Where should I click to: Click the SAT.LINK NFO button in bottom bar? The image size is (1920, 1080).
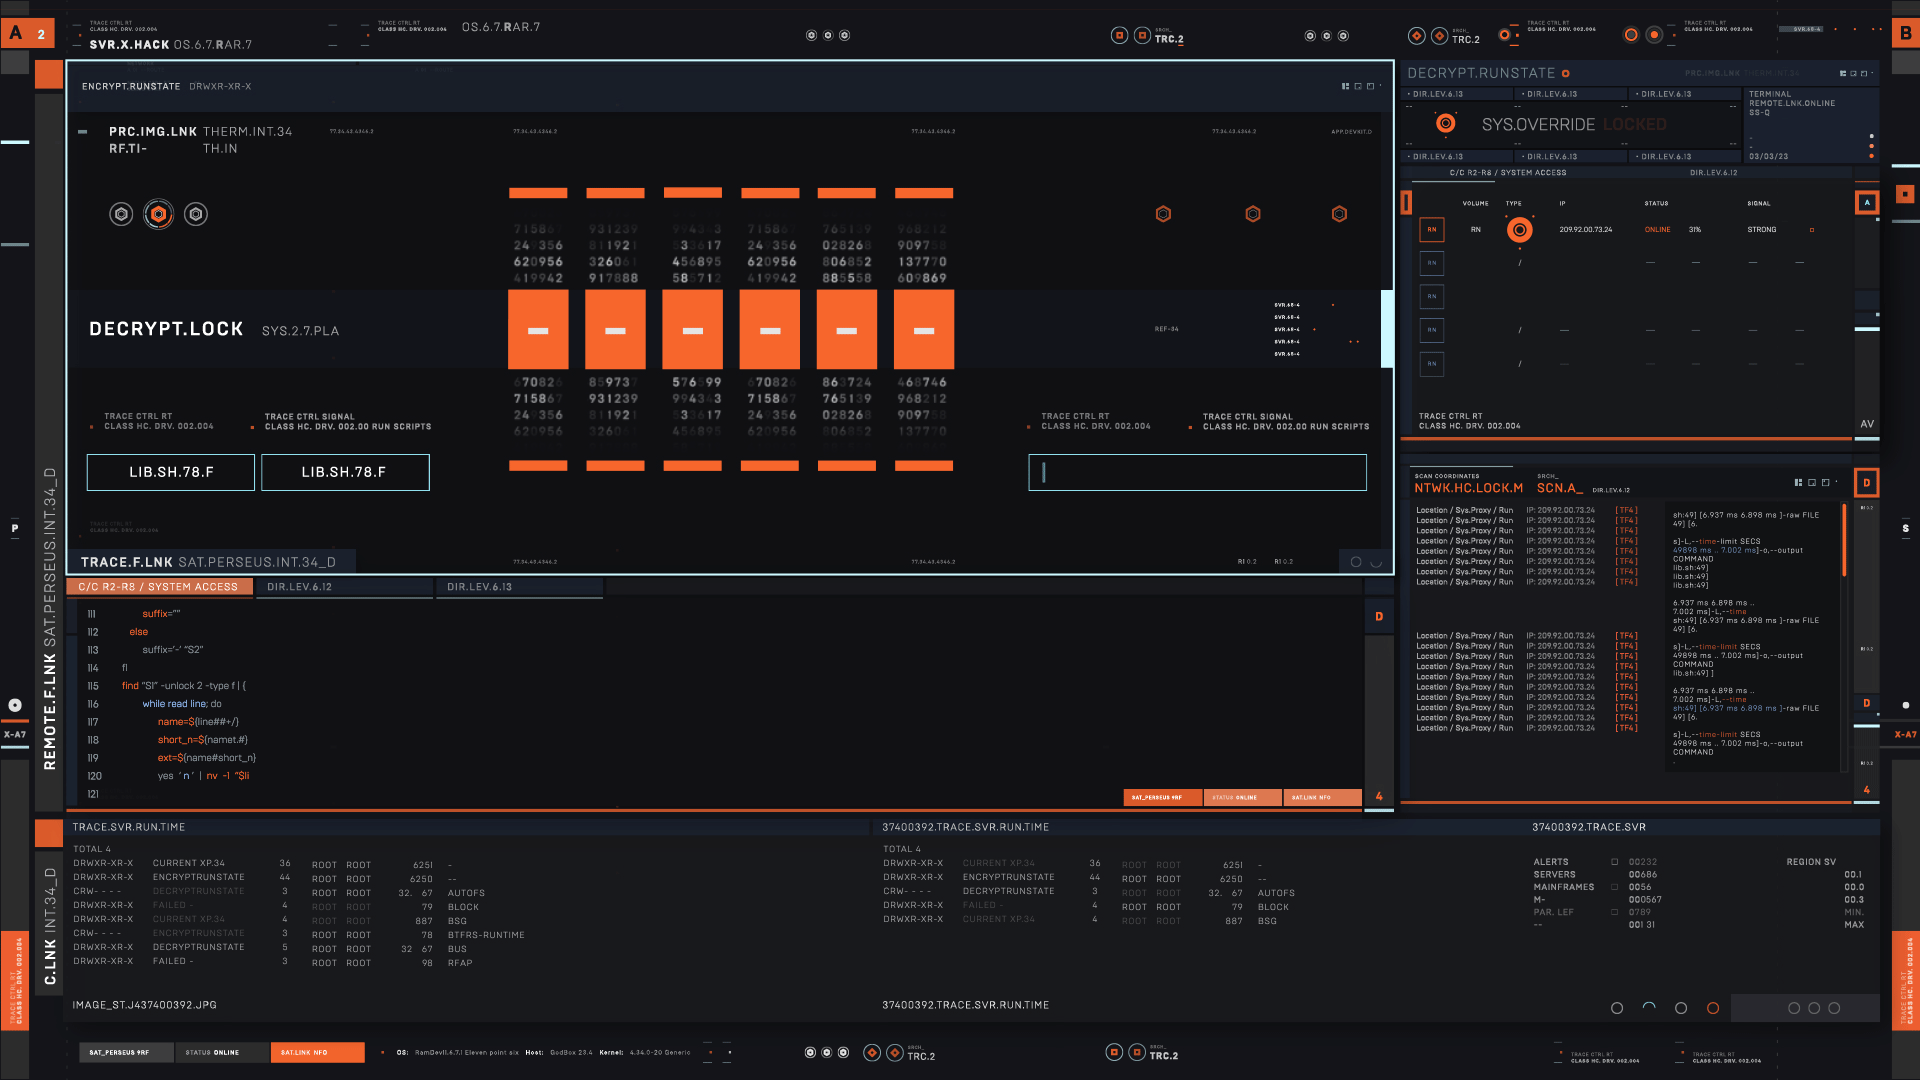[317, 1052]
